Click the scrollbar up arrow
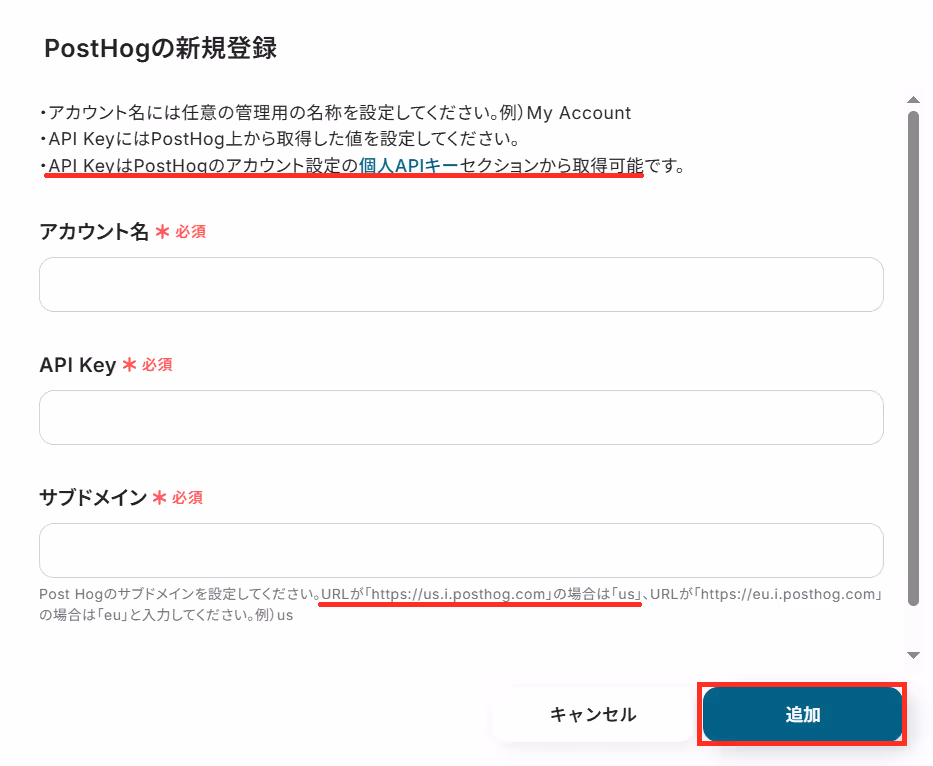Image resolution: width=933 pixels, height=766 pixels. pos(913,99)
